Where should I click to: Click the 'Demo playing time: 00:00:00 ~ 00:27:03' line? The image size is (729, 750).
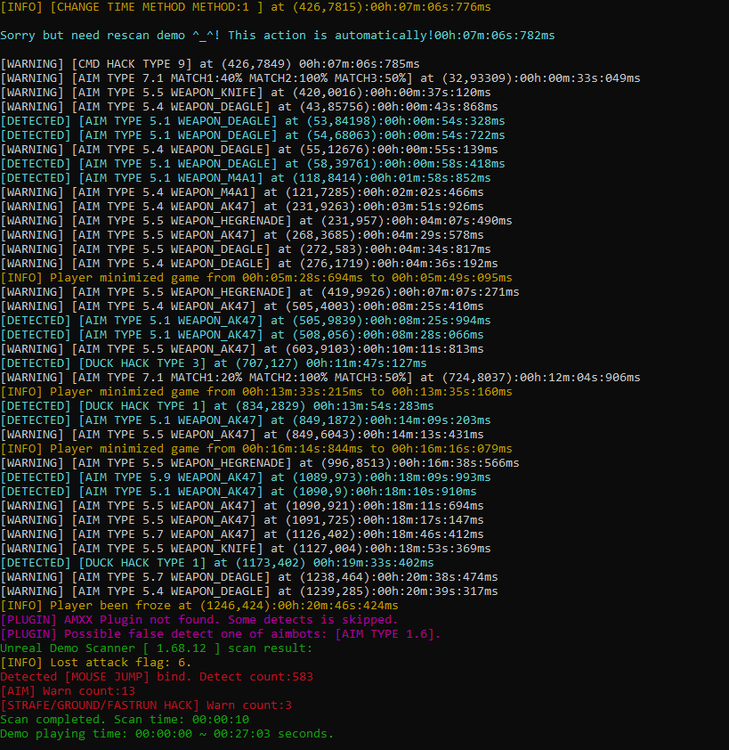point(167,734)
